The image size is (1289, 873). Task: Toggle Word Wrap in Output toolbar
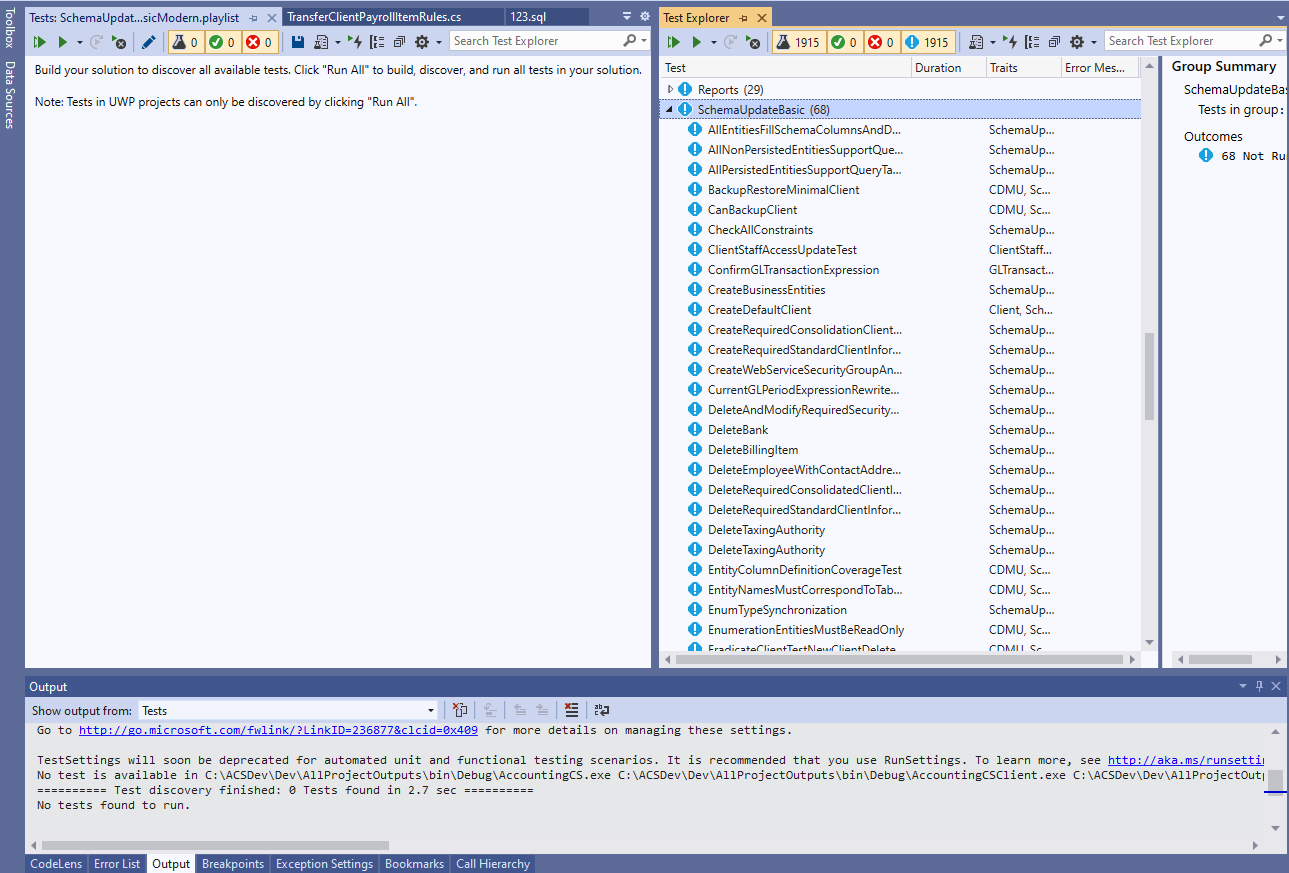coord(601,711)
